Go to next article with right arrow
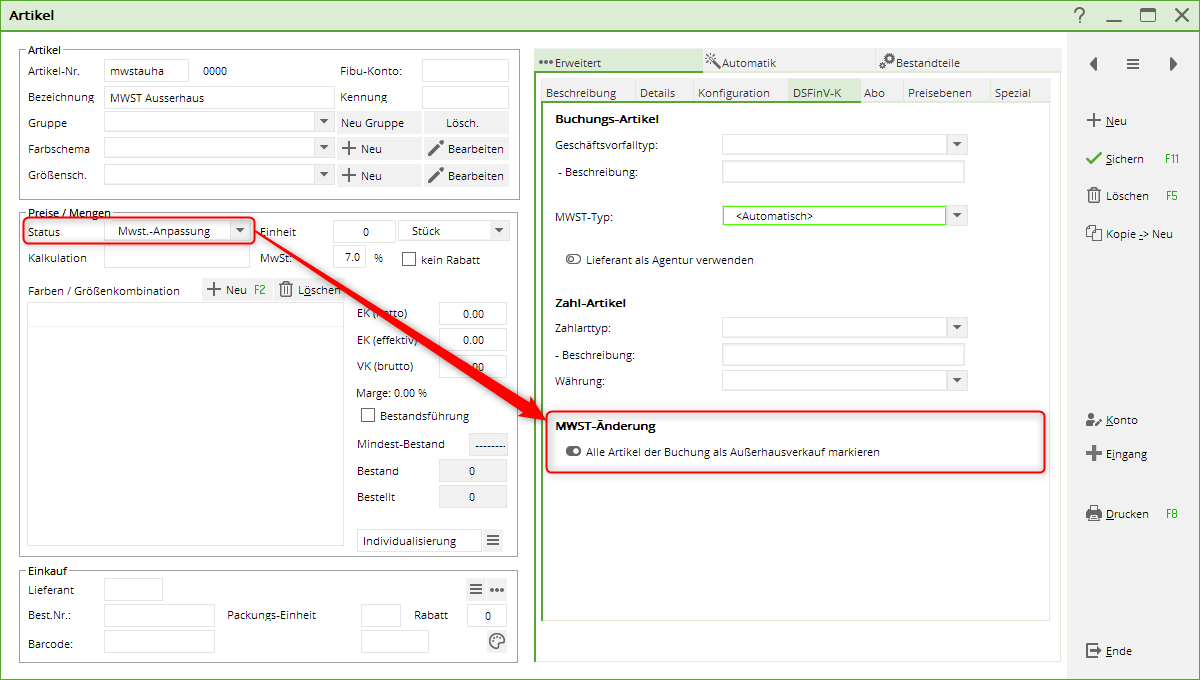 pos(1173,64)
